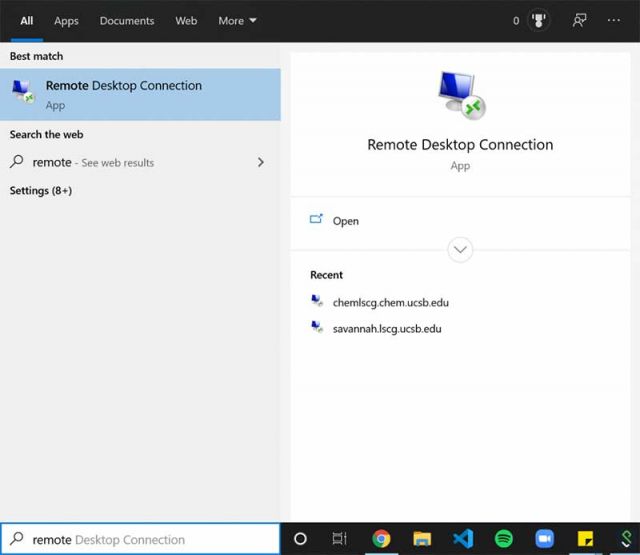Click in the taskbar search box
The height and width of the screenshot is (555, 640).
pyautogui.click(x=140, y=539)
